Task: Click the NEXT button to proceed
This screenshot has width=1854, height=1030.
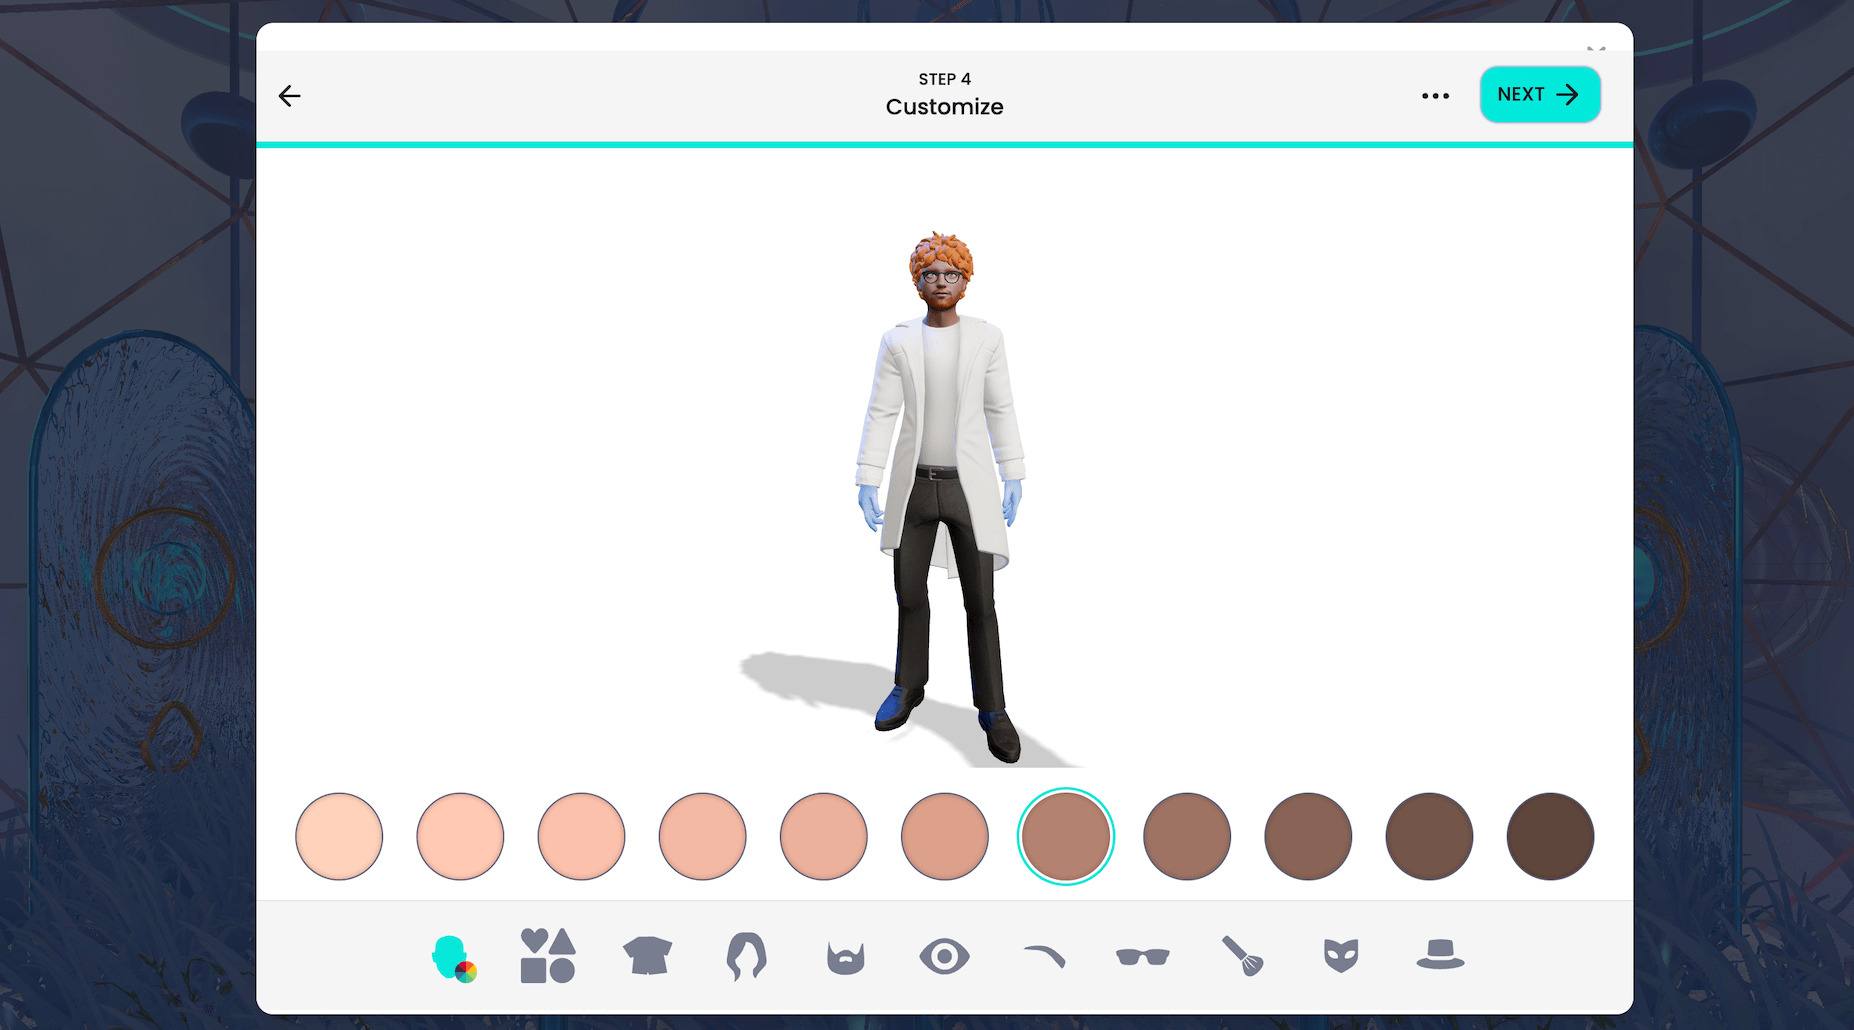Action: 1539,94
